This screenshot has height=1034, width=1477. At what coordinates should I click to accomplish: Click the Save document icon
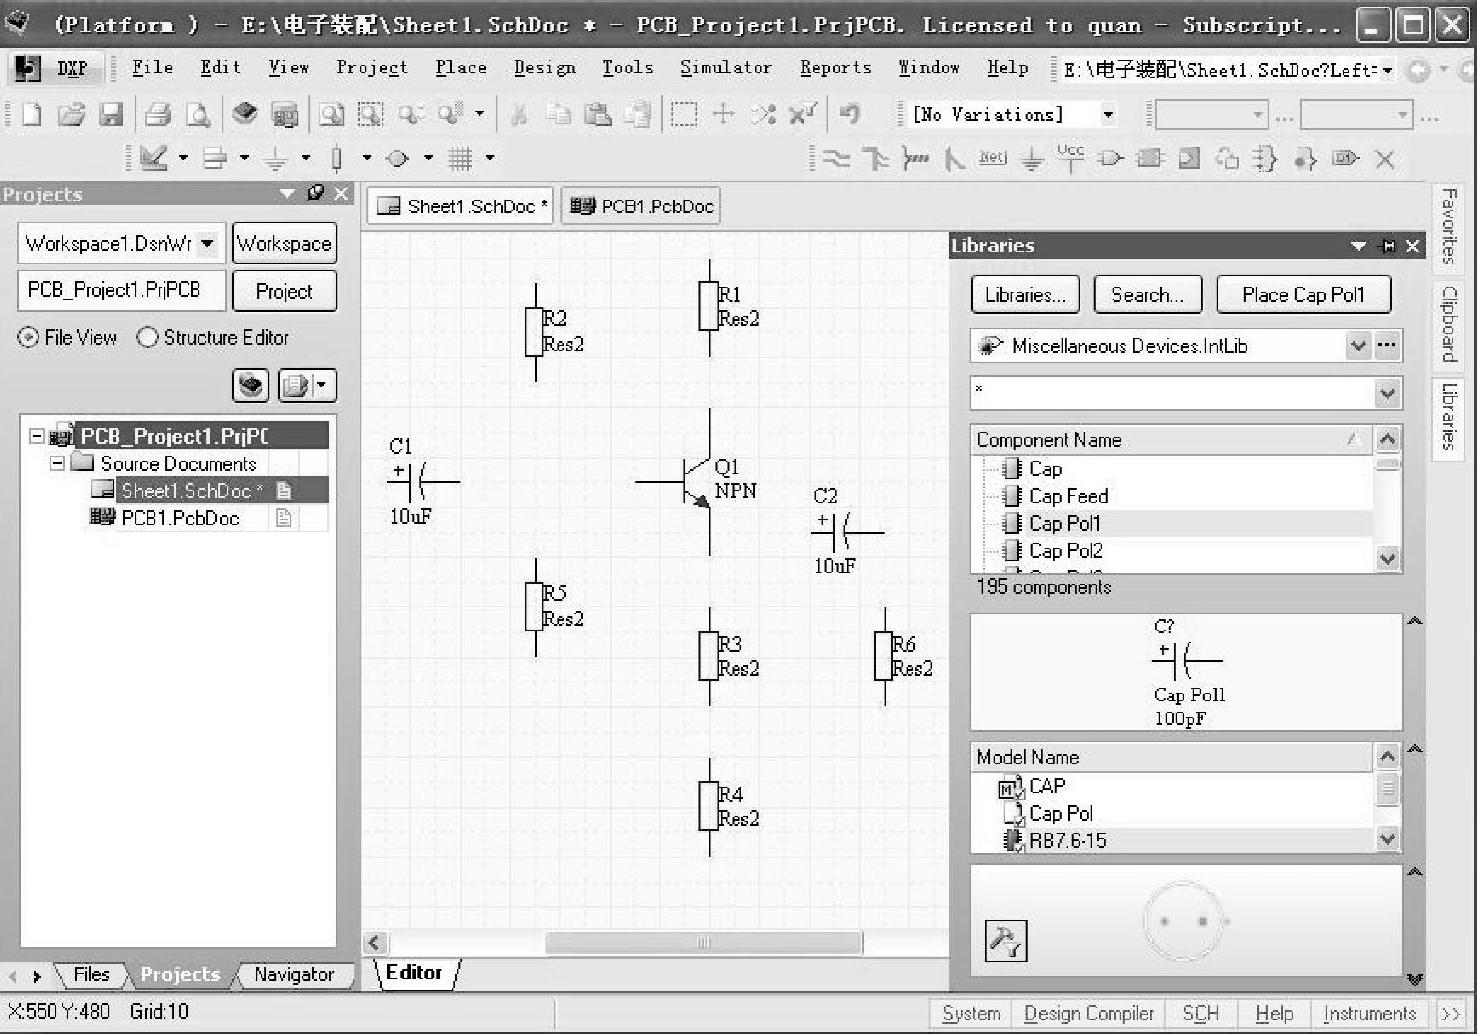click(111, 114)
